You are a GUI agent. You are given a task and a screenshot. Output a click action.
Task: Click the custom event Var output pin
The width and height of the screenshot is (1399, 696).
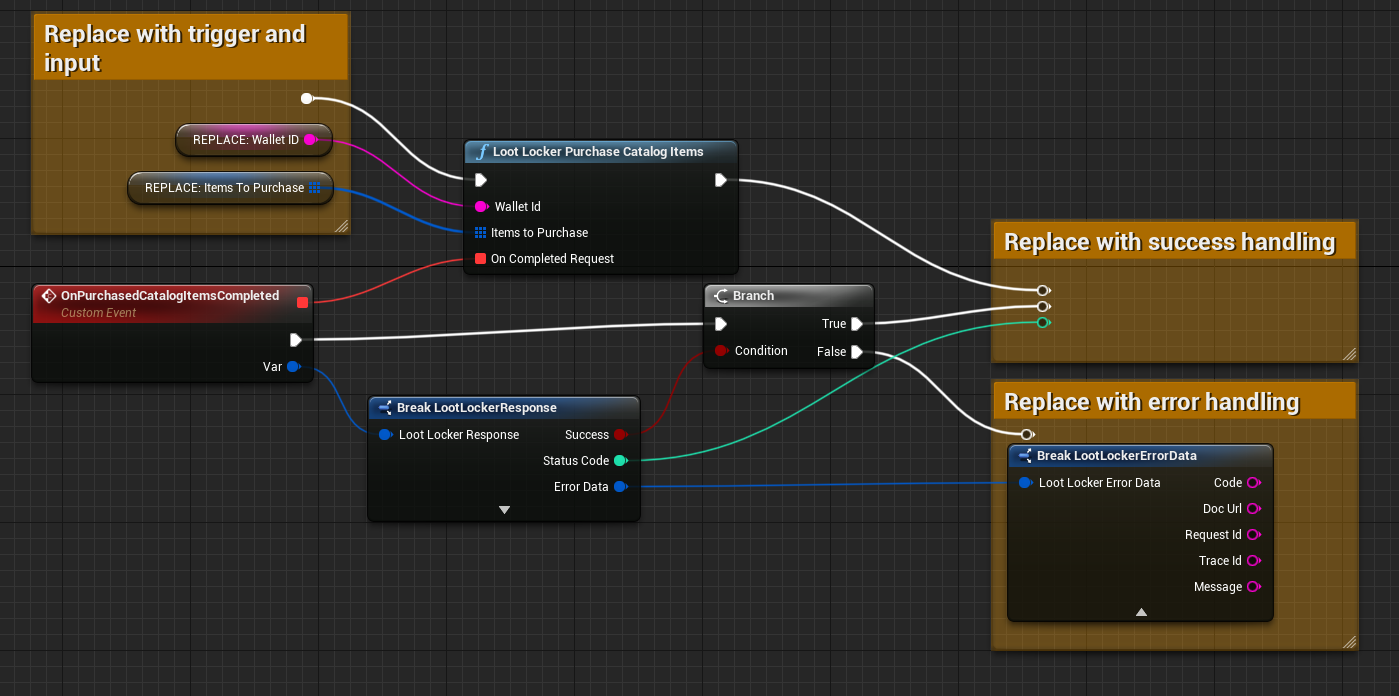point(293,367)
